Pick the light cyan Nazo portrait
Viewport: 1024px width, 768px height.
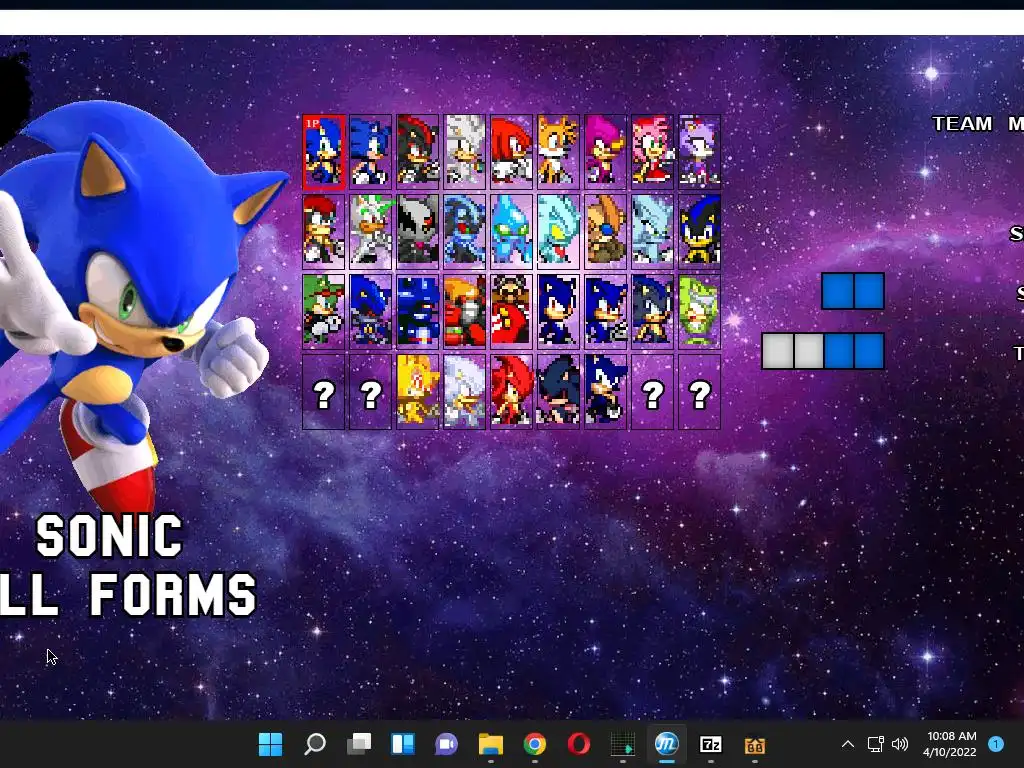point(558,231)
